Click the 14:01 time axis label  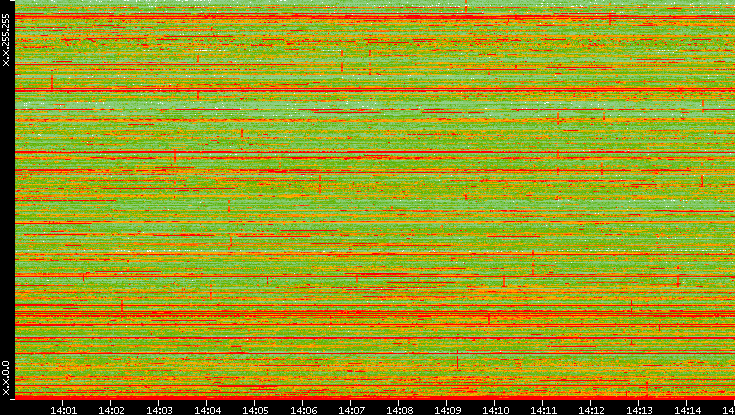click(63, 410)
